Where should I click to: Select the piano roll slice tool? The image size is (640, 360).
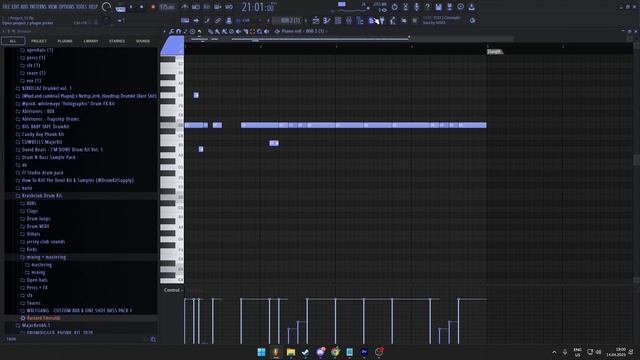point(245,31)
